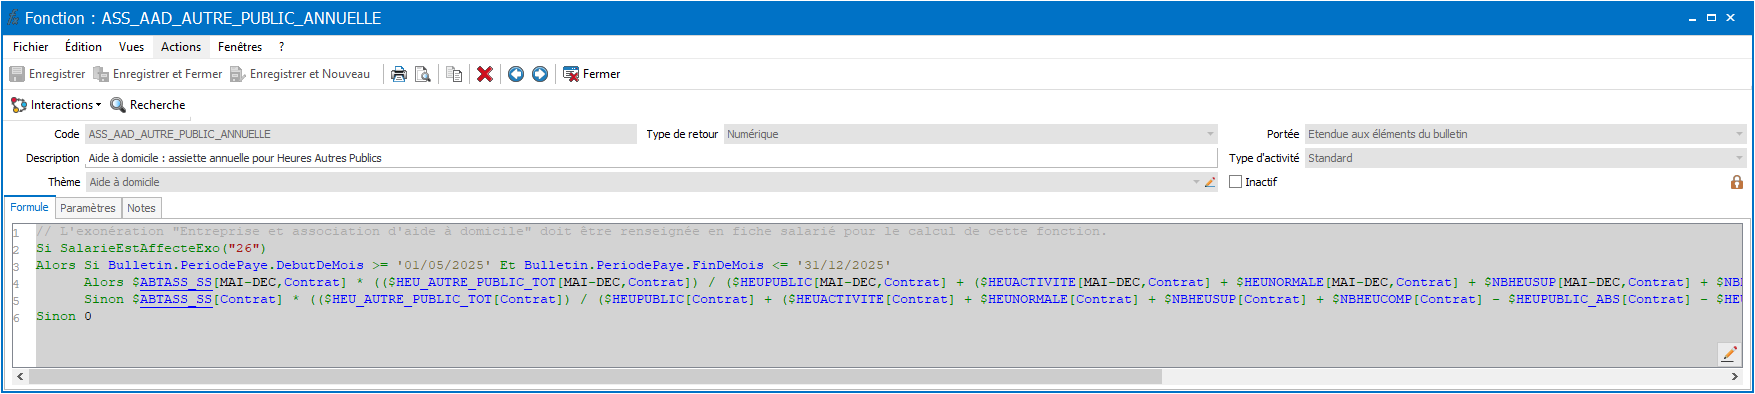The width and height of the screenshot is (1755, 394).
Task: Toggle the Inactif checkbox
Action: 1236,182
